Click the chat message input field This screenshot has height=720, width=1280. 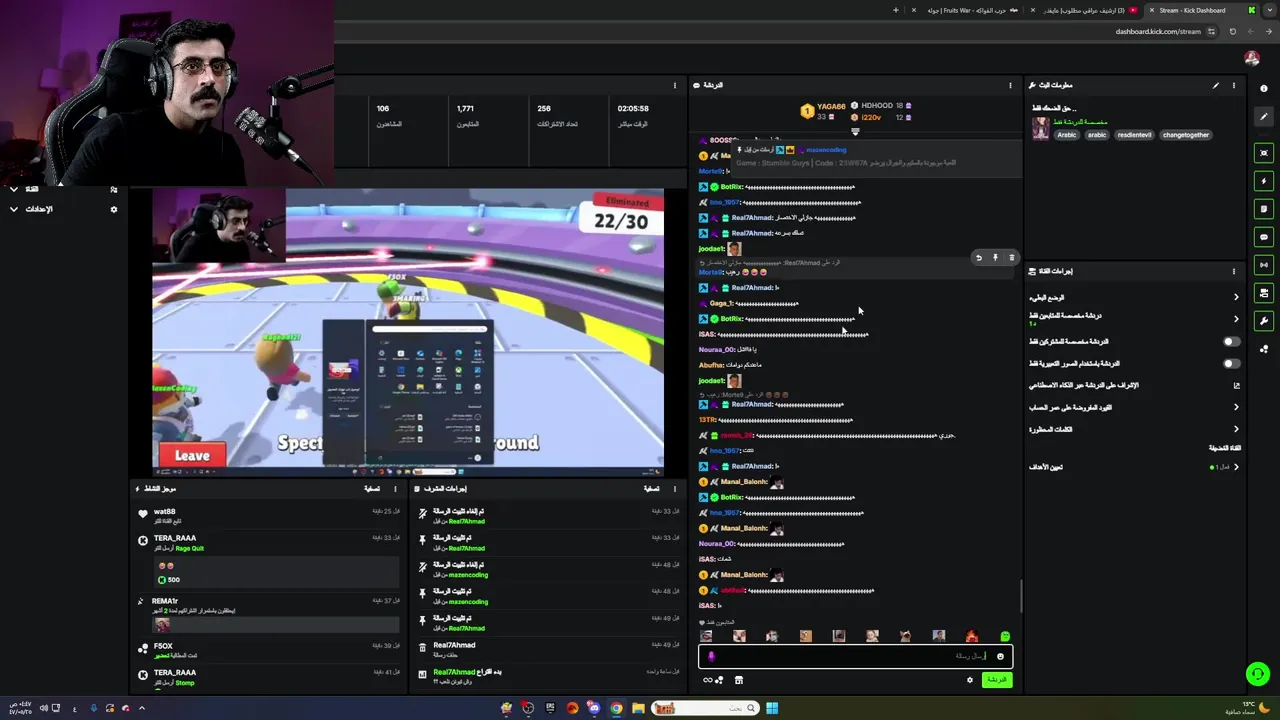(x=855, y=657)
